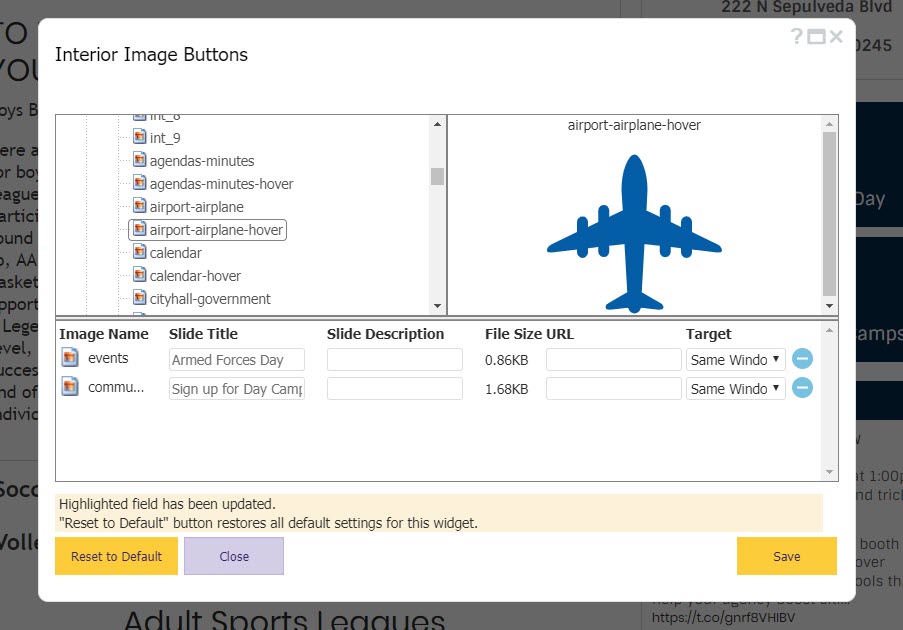
Task: Click the events image file icon
Action: pos(70,358)
